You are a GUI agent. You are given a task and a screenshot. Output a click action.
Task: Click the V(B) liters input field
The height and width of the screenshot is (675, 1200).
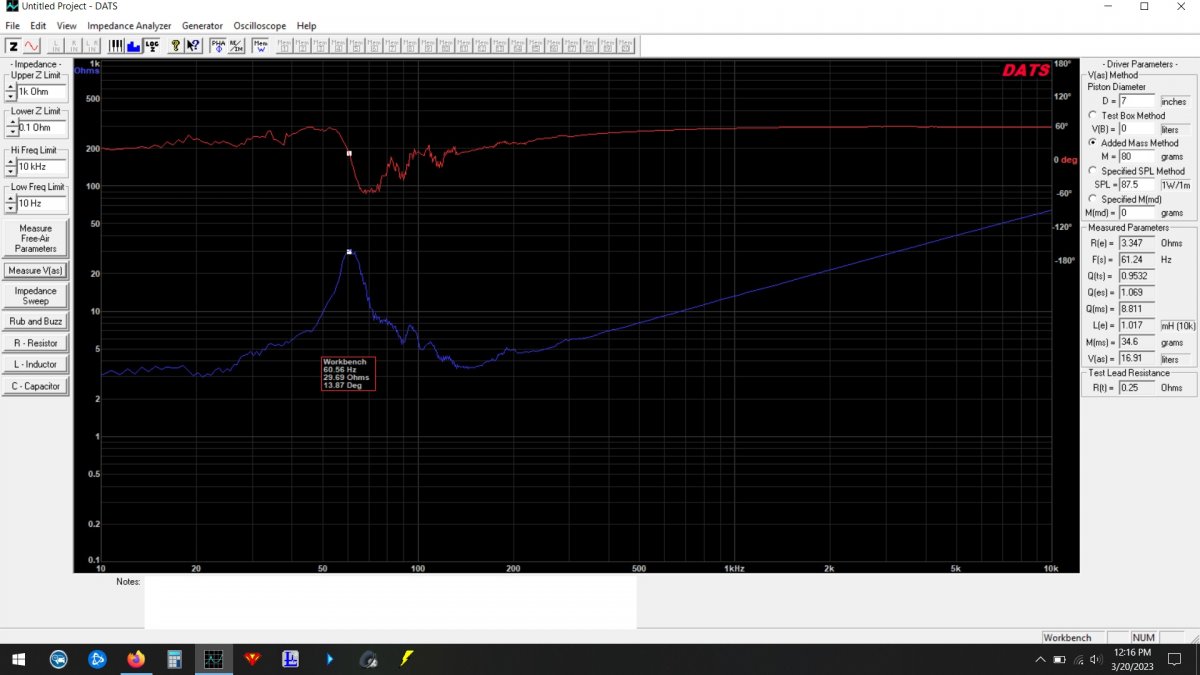(1137, 129)
